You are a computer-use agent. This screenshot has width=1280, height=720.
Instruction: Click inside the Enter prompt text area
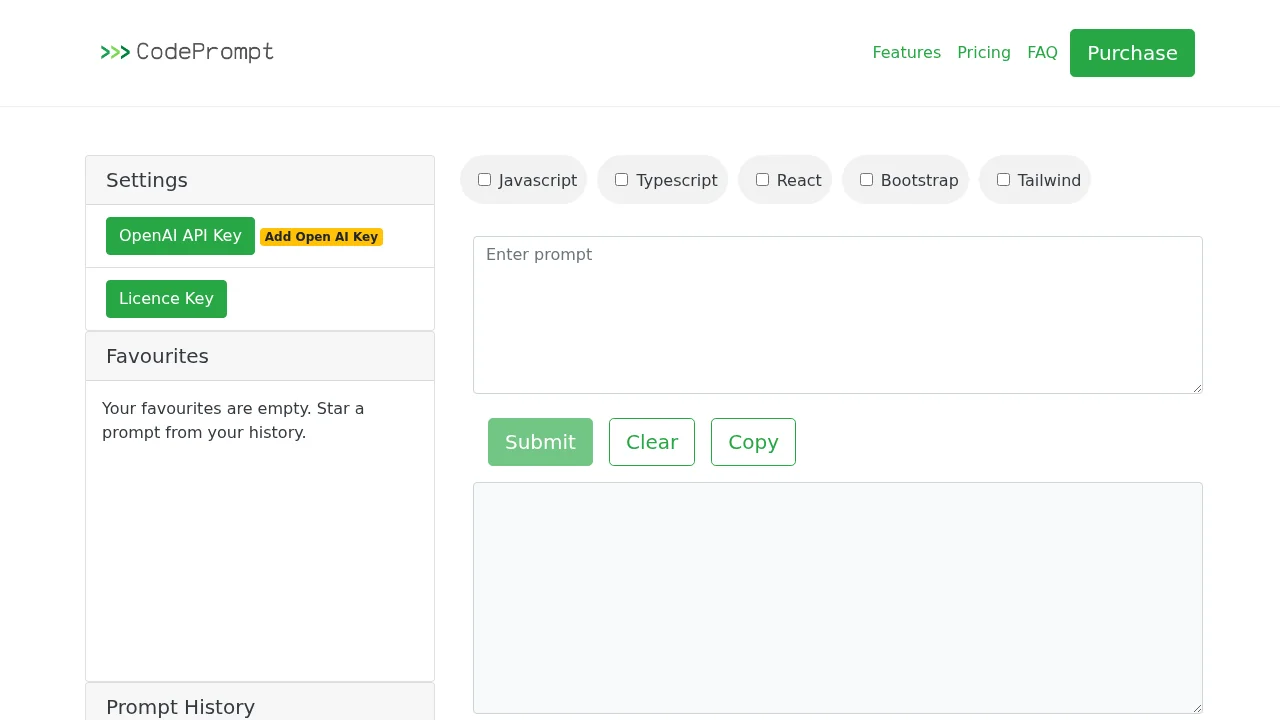pyautogui.click(x=837, y=314)
